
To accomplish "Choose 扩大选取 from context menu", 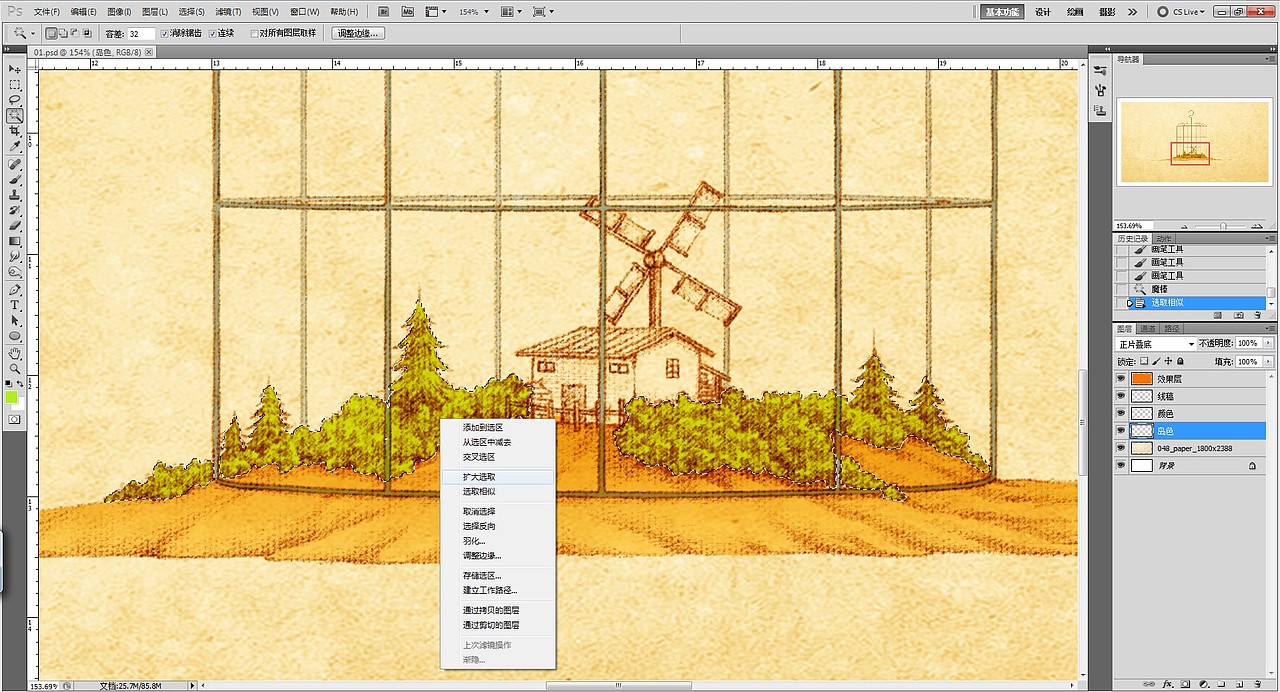I will (x=497, y=477).
